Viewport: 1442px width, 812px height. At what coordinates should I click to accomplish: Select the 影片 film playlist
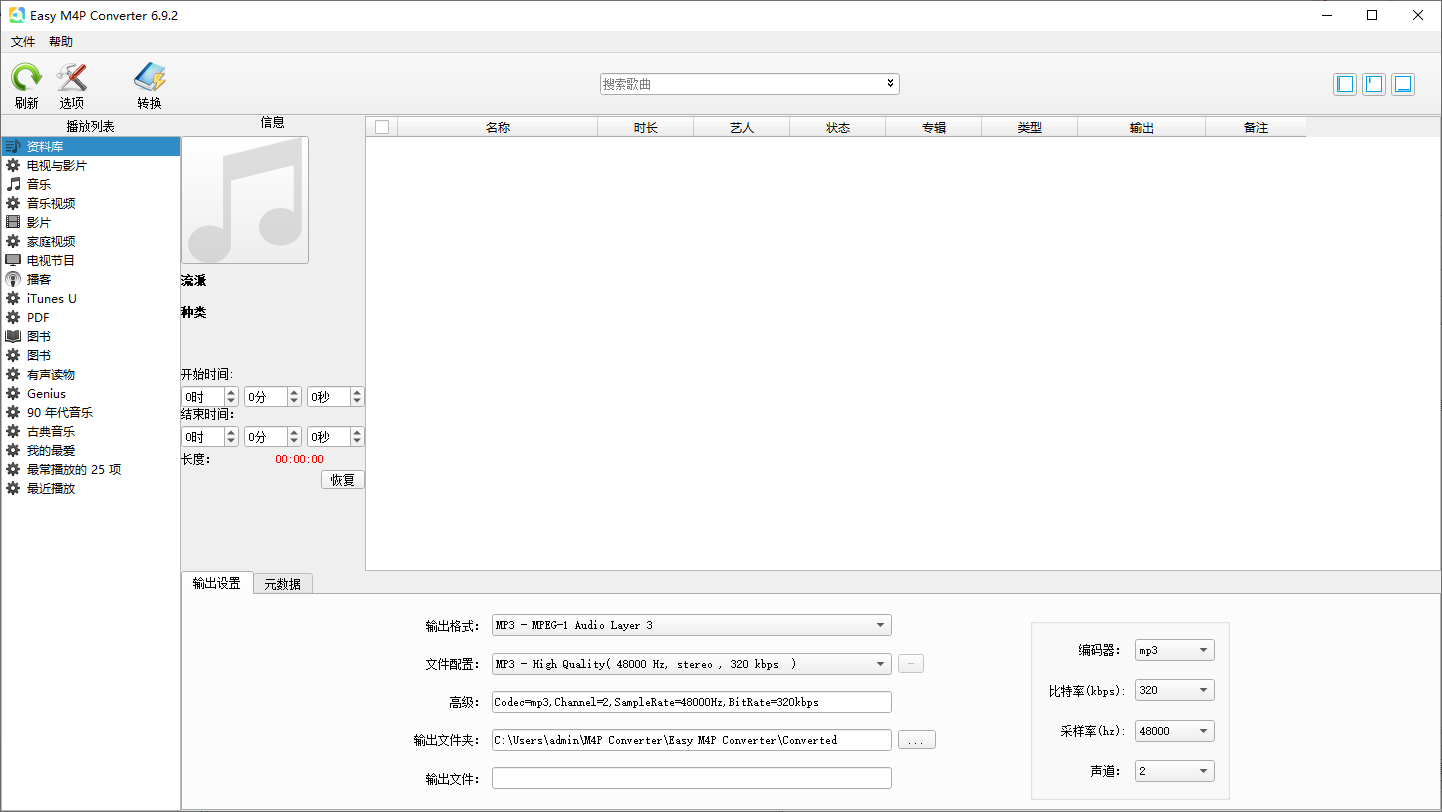coord(91,222)
